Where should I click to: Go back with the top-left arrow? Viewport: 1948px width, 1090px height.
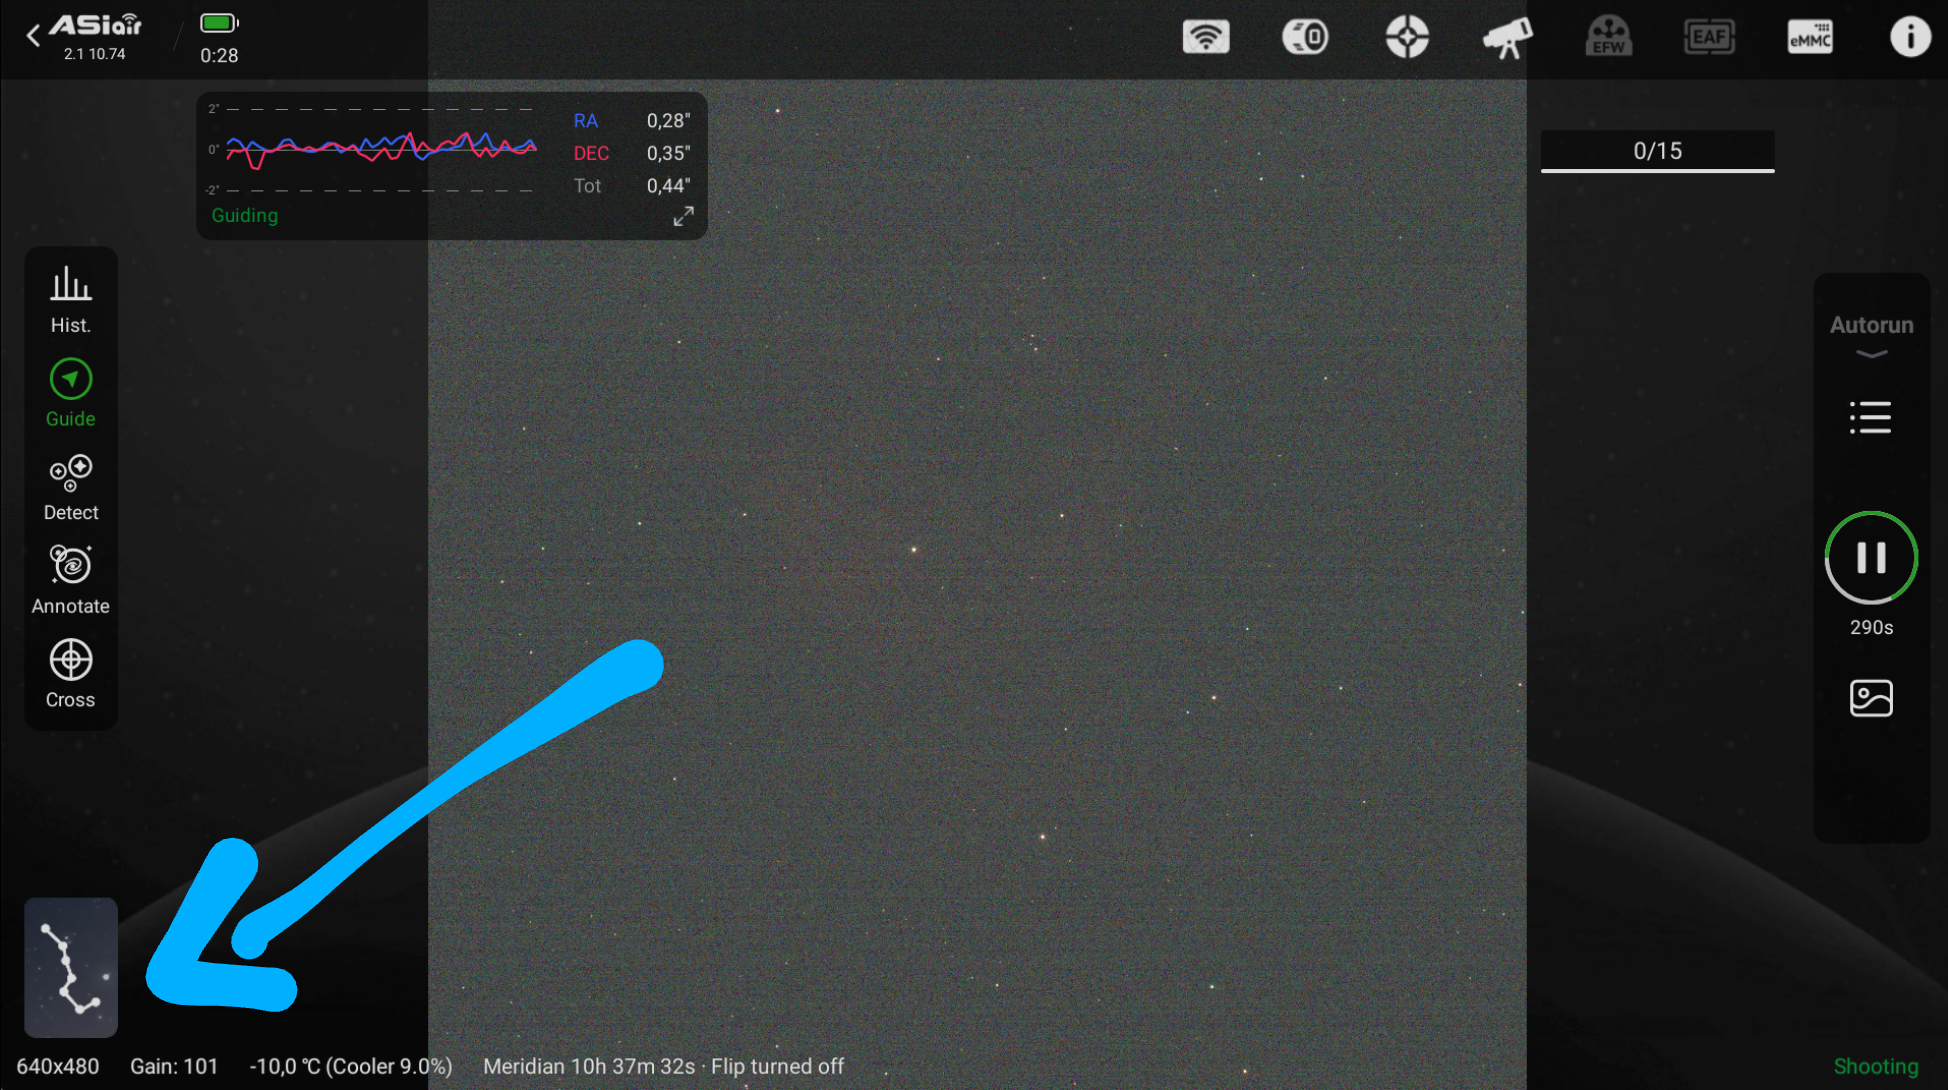point(33,36)
